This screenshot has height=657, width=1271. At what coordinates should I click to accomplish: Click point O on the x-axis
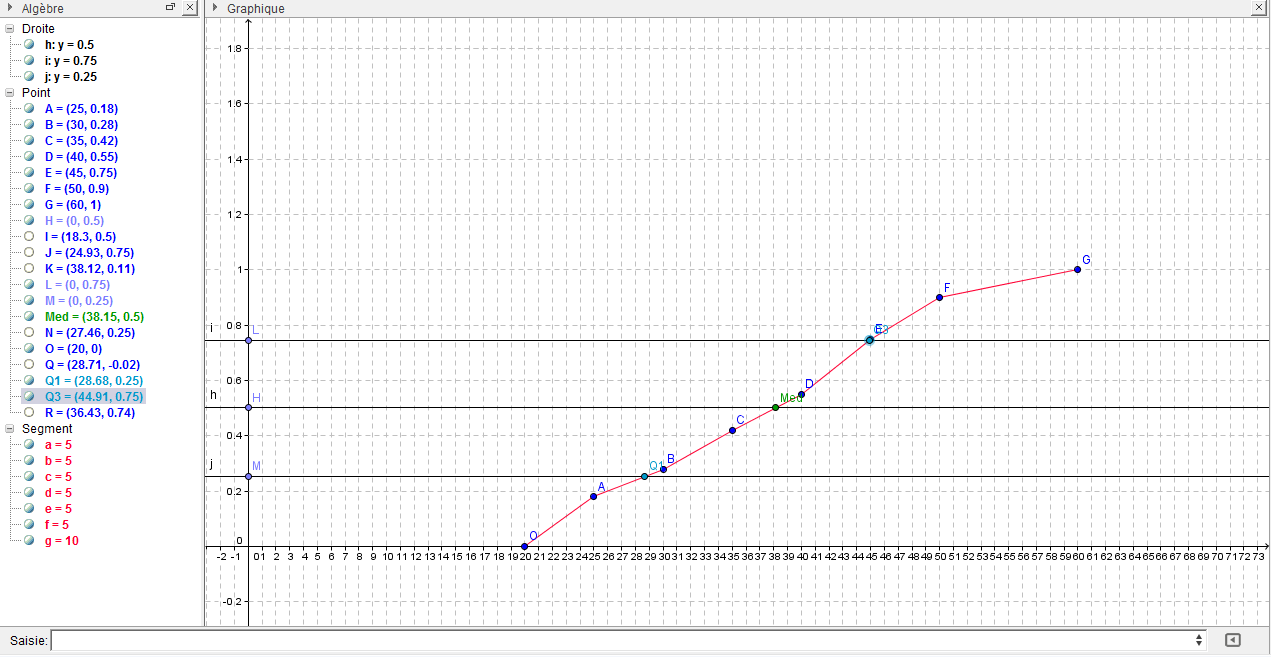(x=525, y=546)
